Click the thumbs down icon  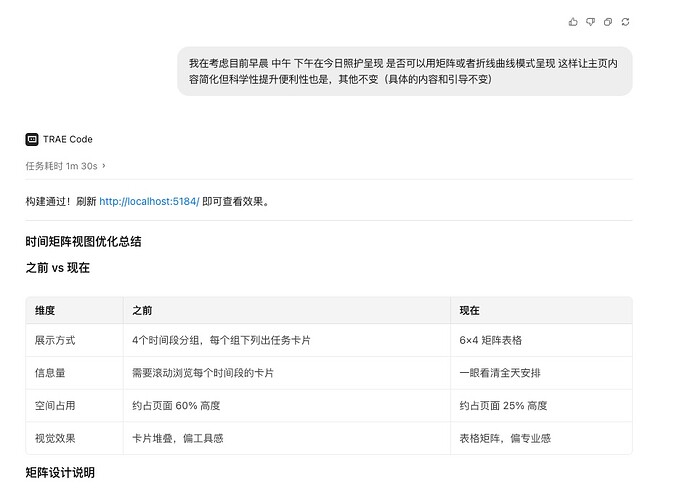(x=590, y=22)
